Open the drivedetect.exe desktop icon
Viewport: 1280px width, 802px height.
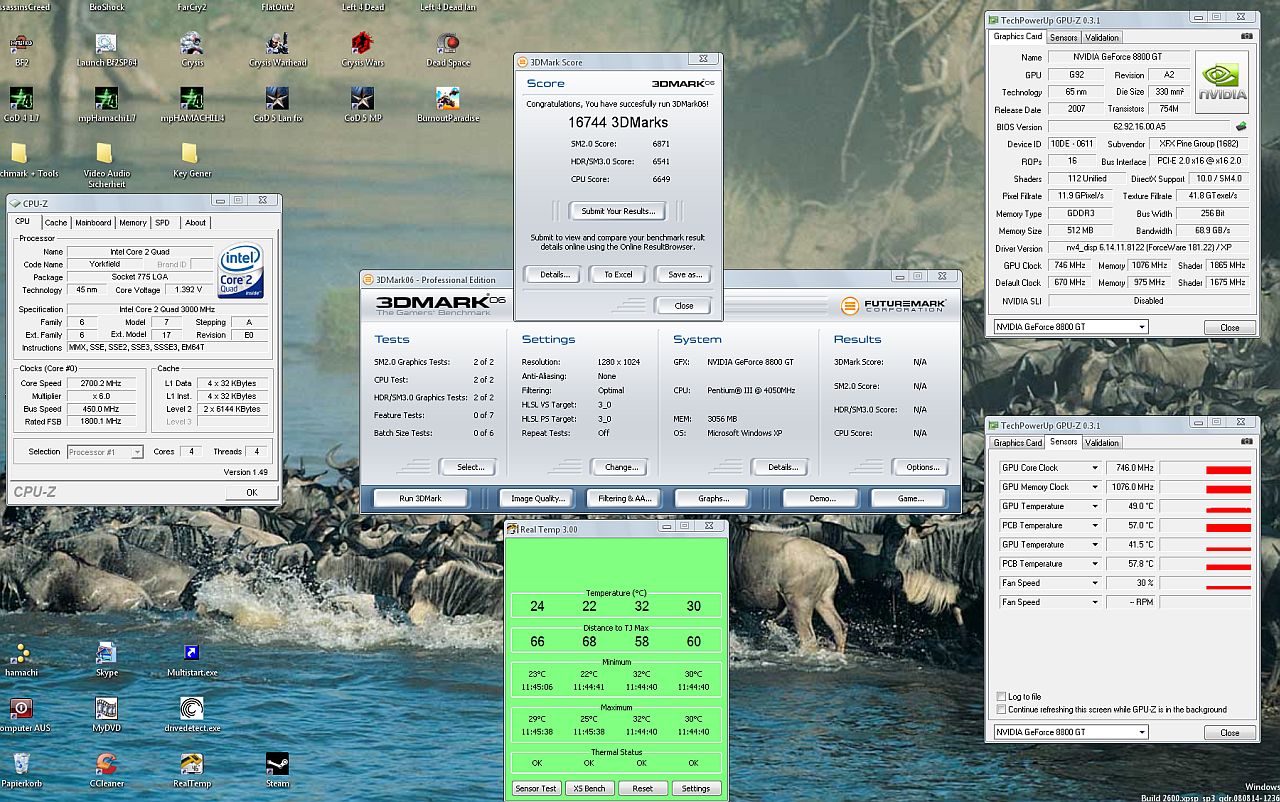tap(192, 715)
